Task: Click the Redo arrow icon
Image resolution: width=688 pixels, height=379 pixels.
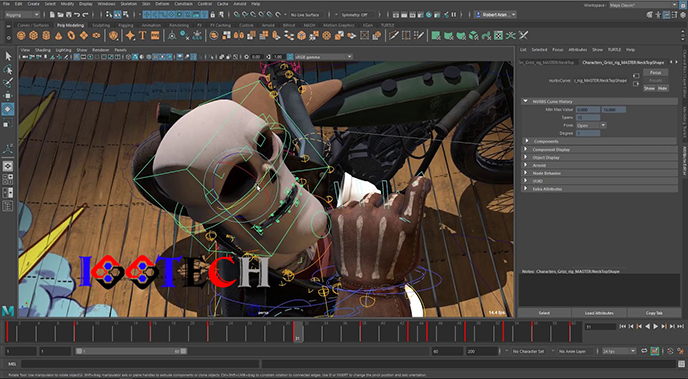Action: 86,14
